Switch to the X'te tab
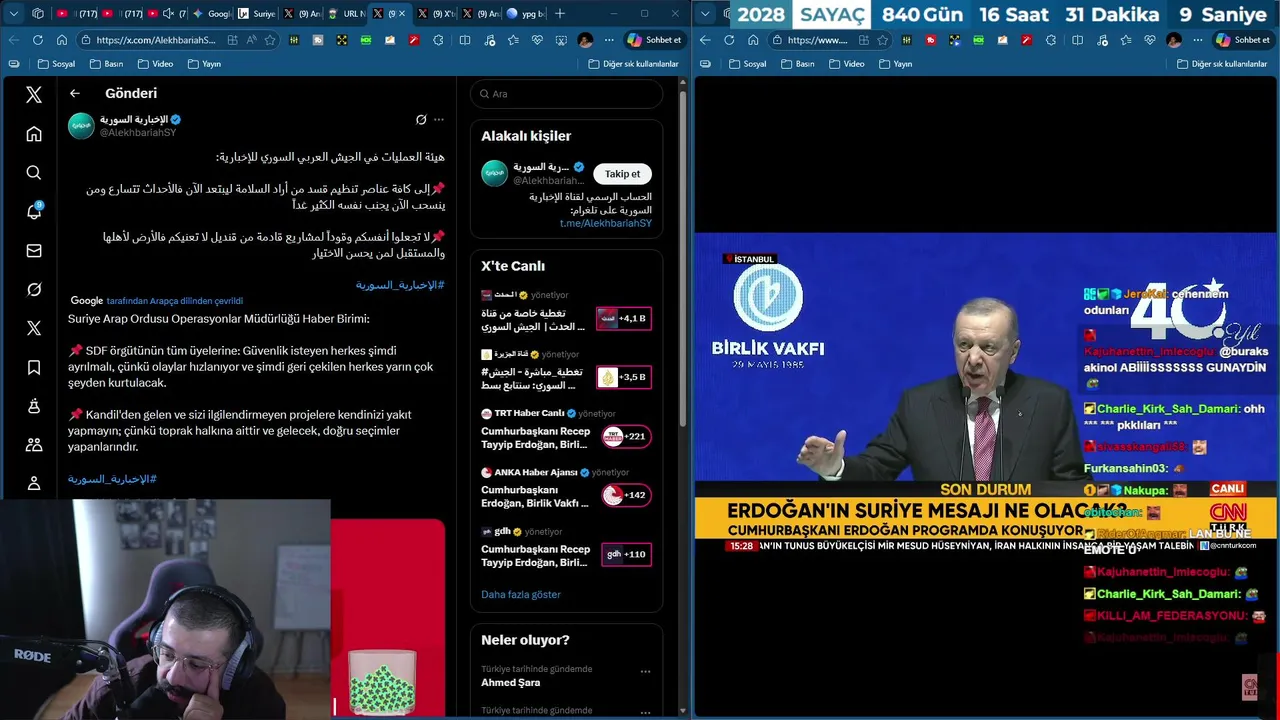This screenshot has height=720, width=1280. pos(437,14)
